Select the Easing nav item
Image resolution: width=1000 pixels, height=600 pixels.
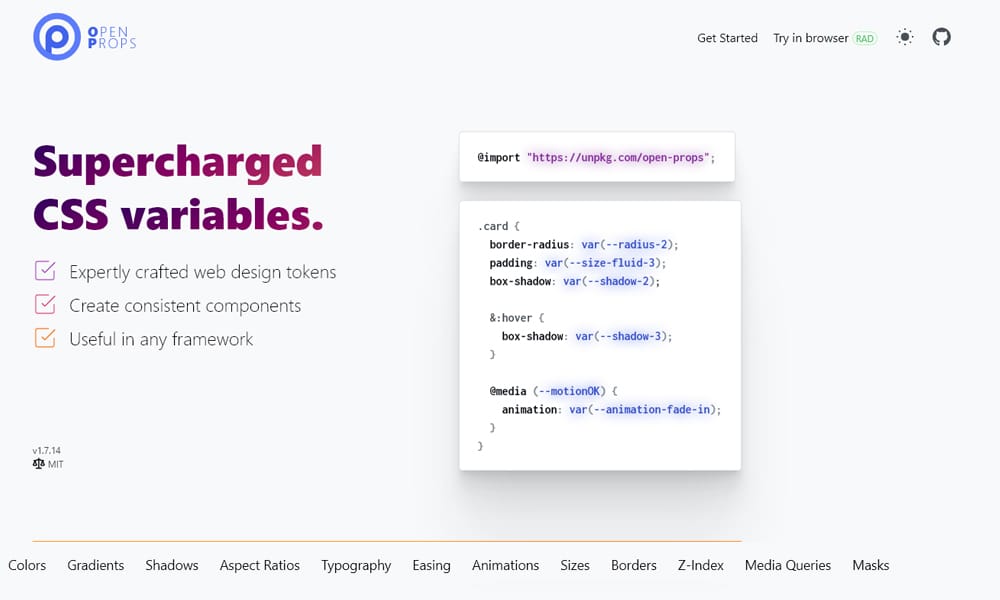pyautogui.click(x=431, y=565)
